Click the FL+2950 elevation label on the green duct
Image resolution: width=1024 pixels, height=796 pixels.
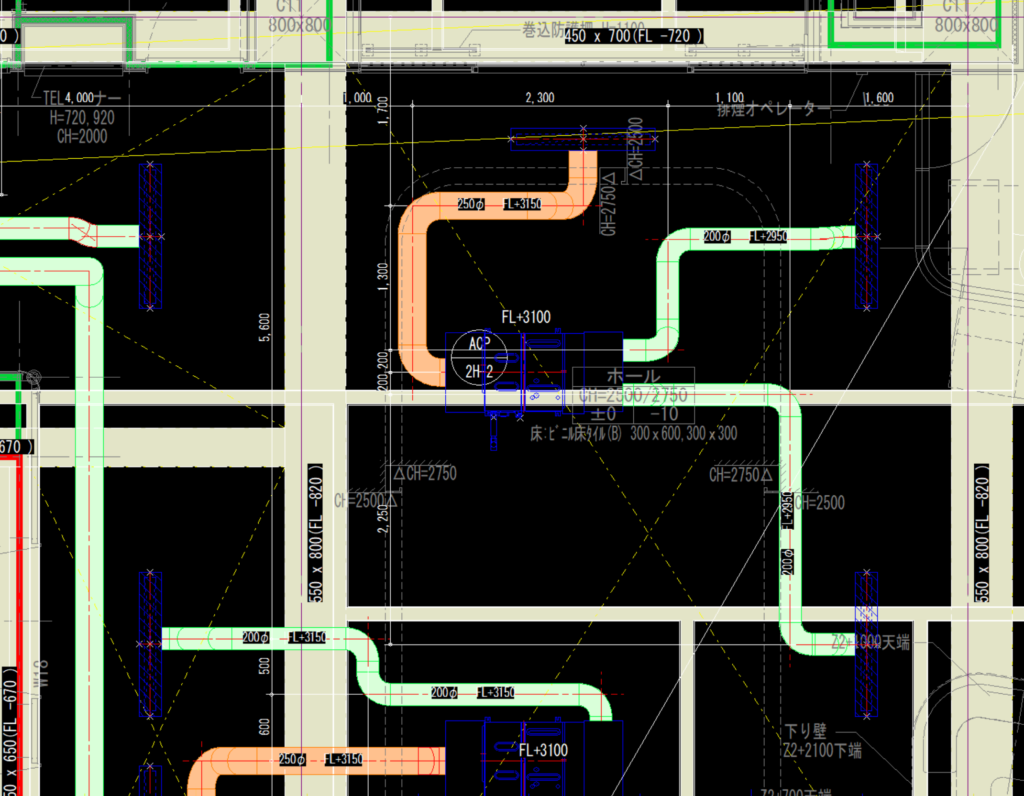[x=768, y=237]
